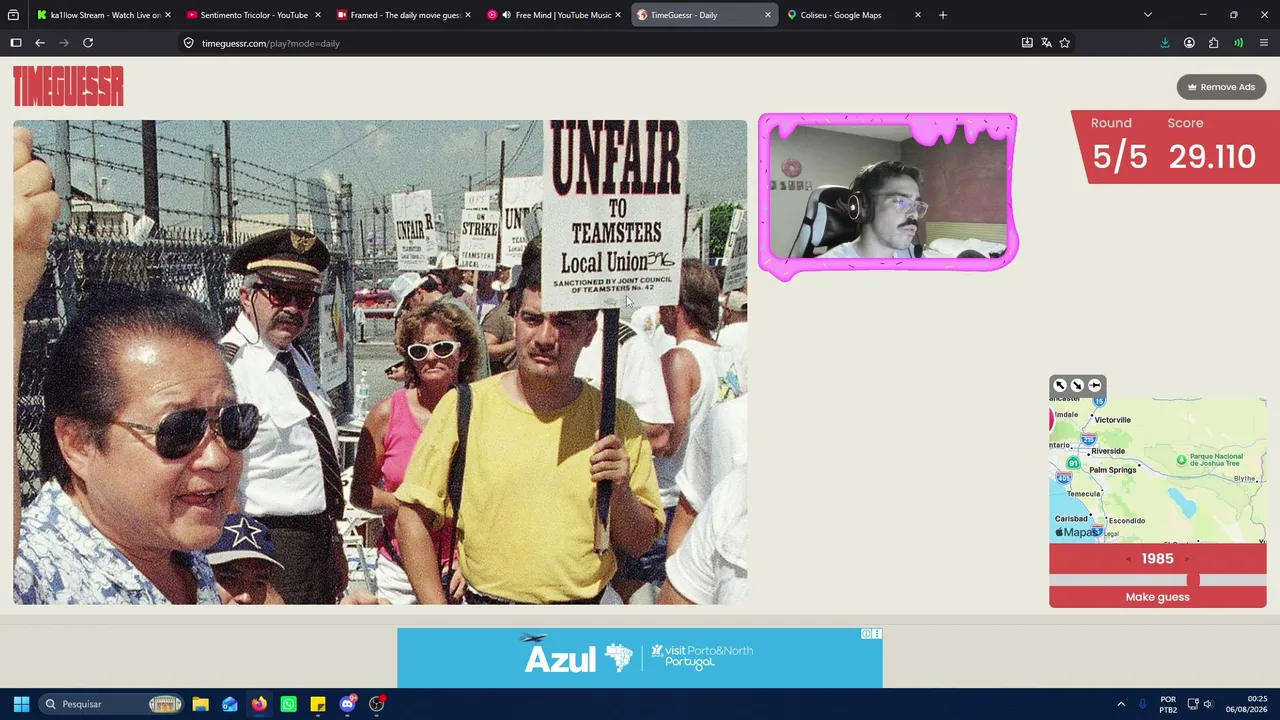Toggle the browser sidebar panel
The width and height of the screenshot is (1280, 720).
click(x=16, y=43)
